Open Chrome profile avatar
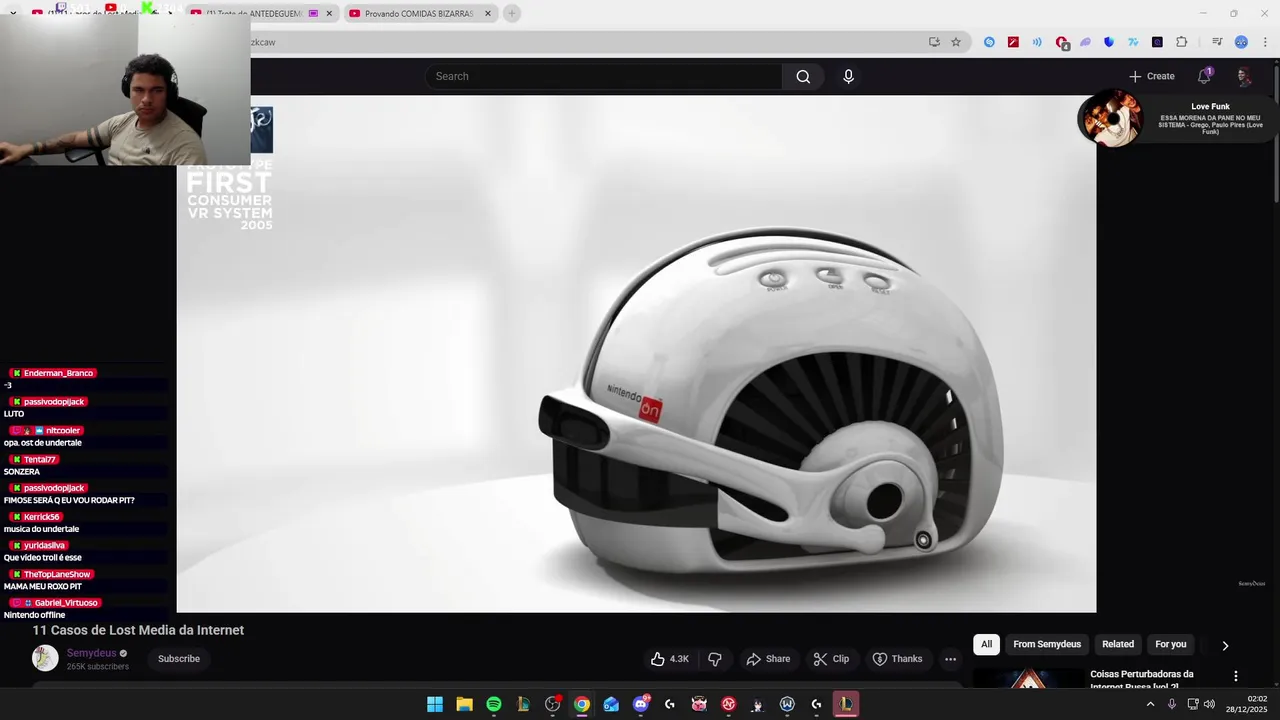 (1241, 42)
